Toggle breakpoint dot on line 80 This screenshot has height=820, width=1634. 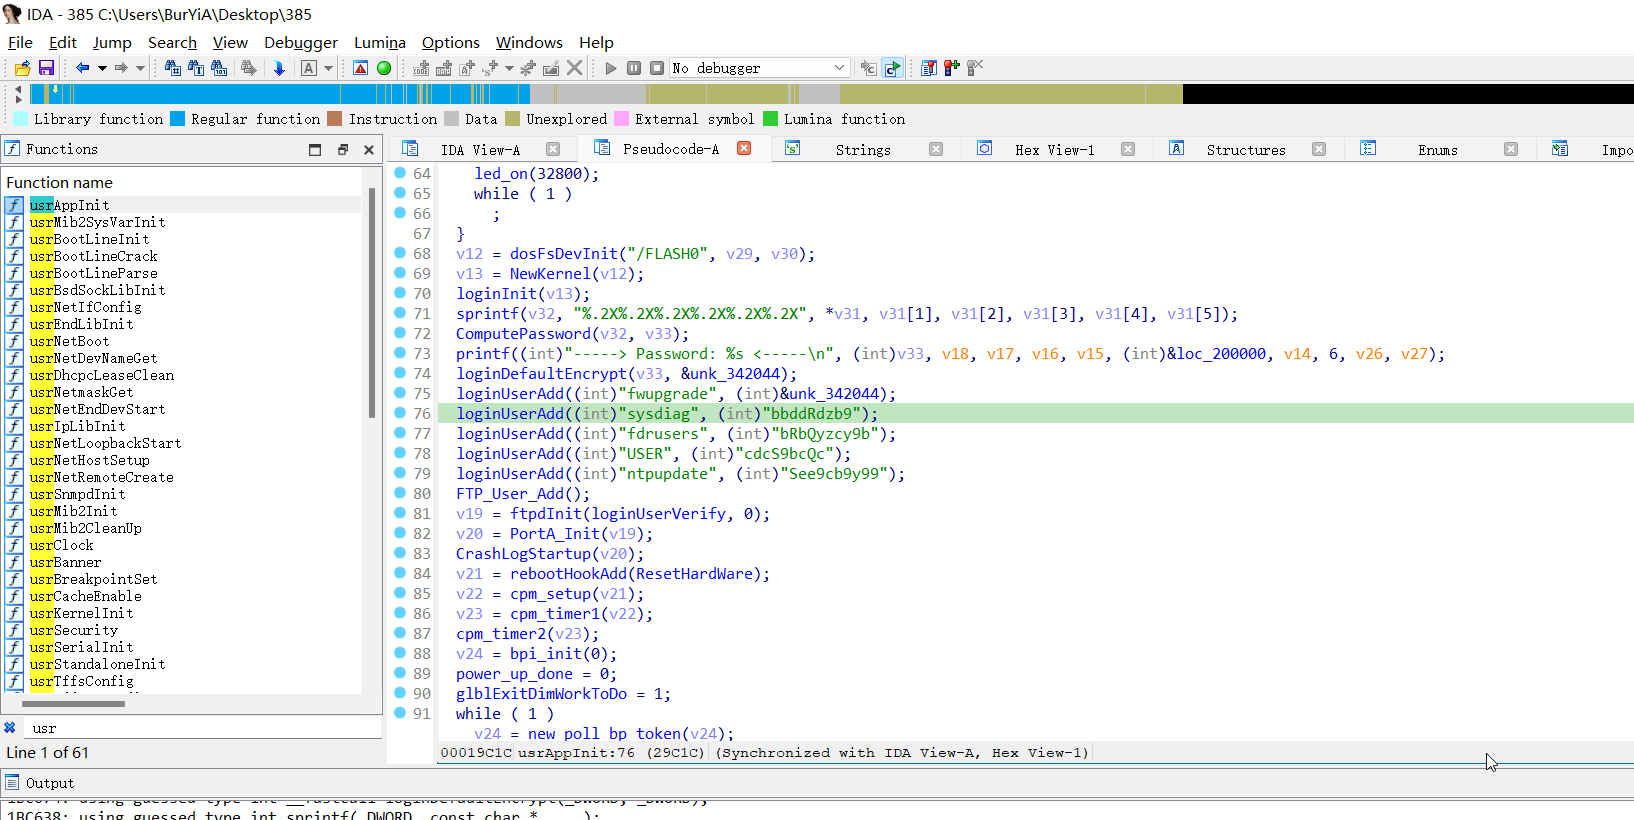(400, 493)
